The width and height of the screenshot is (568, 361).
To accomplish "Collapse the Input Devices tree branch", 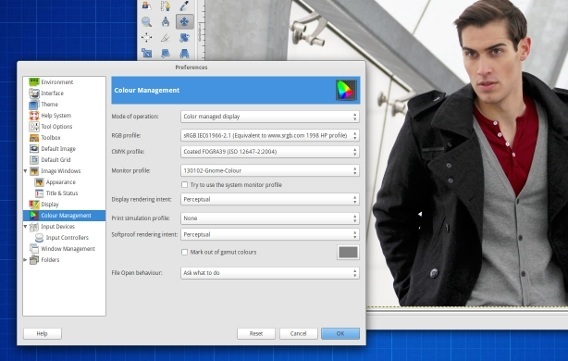I will [x=25, y=227].
